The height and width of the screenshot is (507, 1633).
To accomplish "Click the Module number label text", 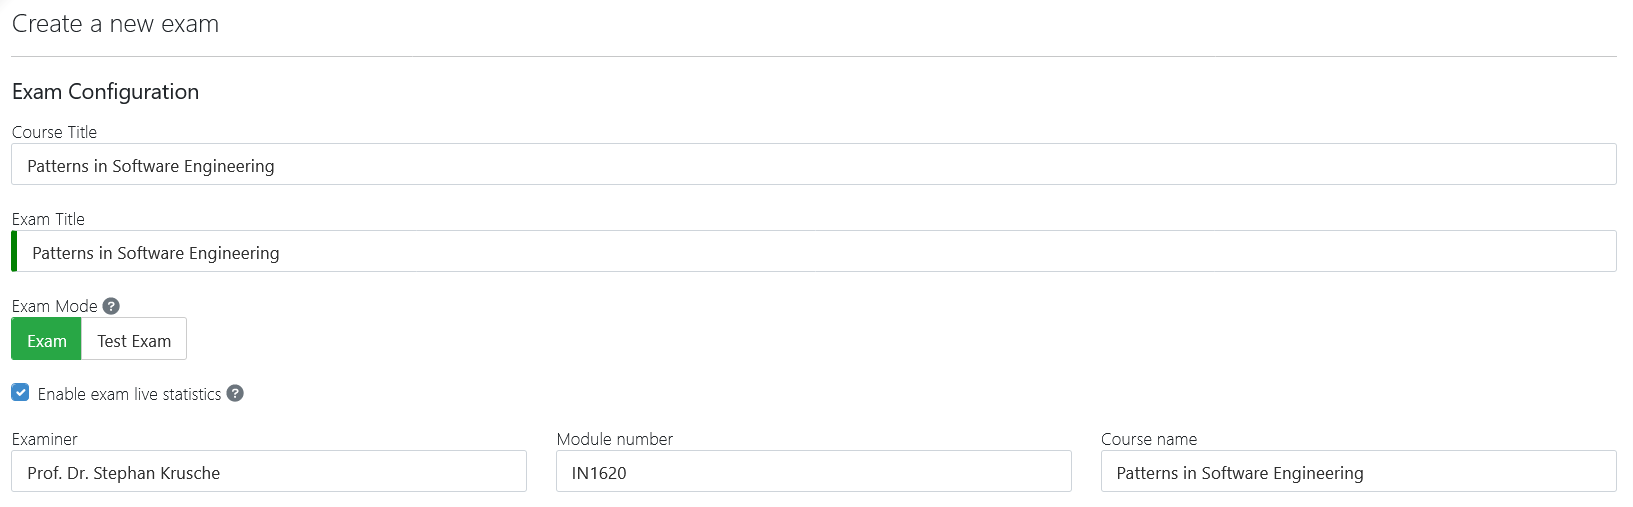I will click(x=614, y=439).
